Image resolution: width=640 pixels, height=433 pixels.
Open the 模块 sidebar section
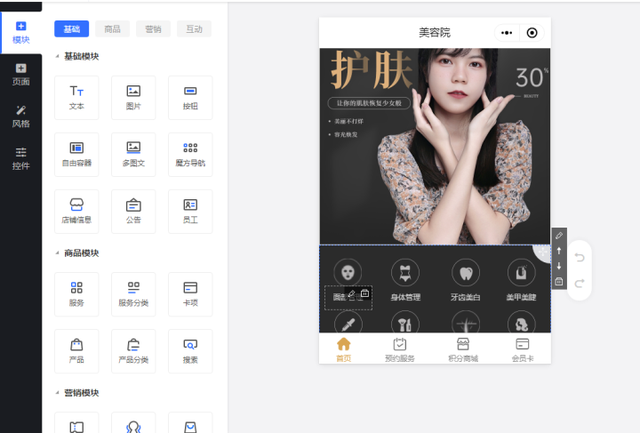[x=21, y=33]
